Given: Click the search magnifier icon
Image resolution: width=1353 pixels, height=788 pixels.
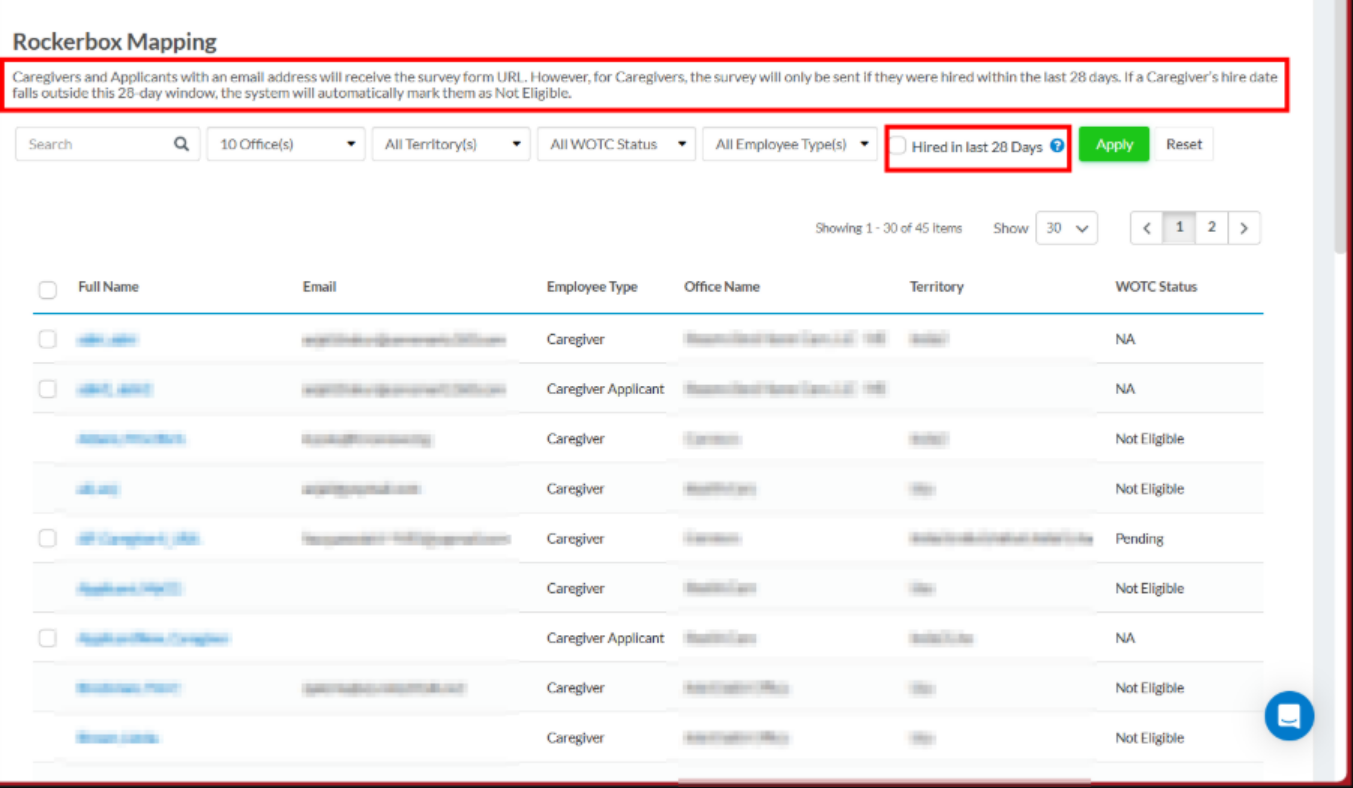Looking at the screenshot, I should 181,144.
